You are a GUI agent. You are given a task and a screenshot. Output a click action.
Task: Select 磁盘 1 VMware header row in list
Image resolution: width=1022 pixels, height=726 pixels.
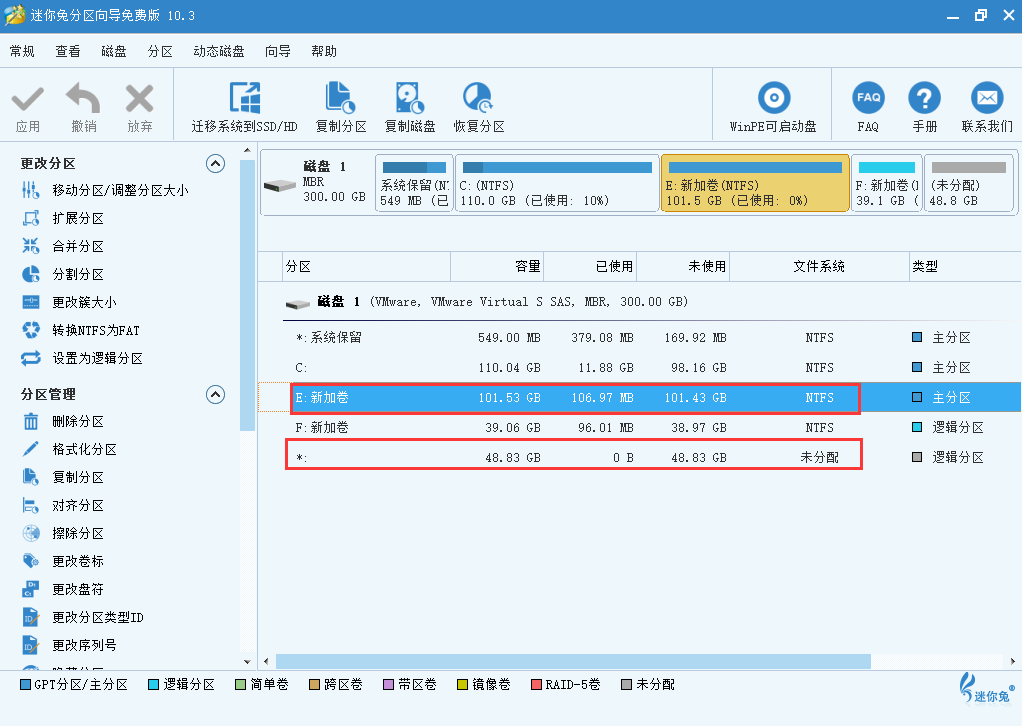(652, 302)
